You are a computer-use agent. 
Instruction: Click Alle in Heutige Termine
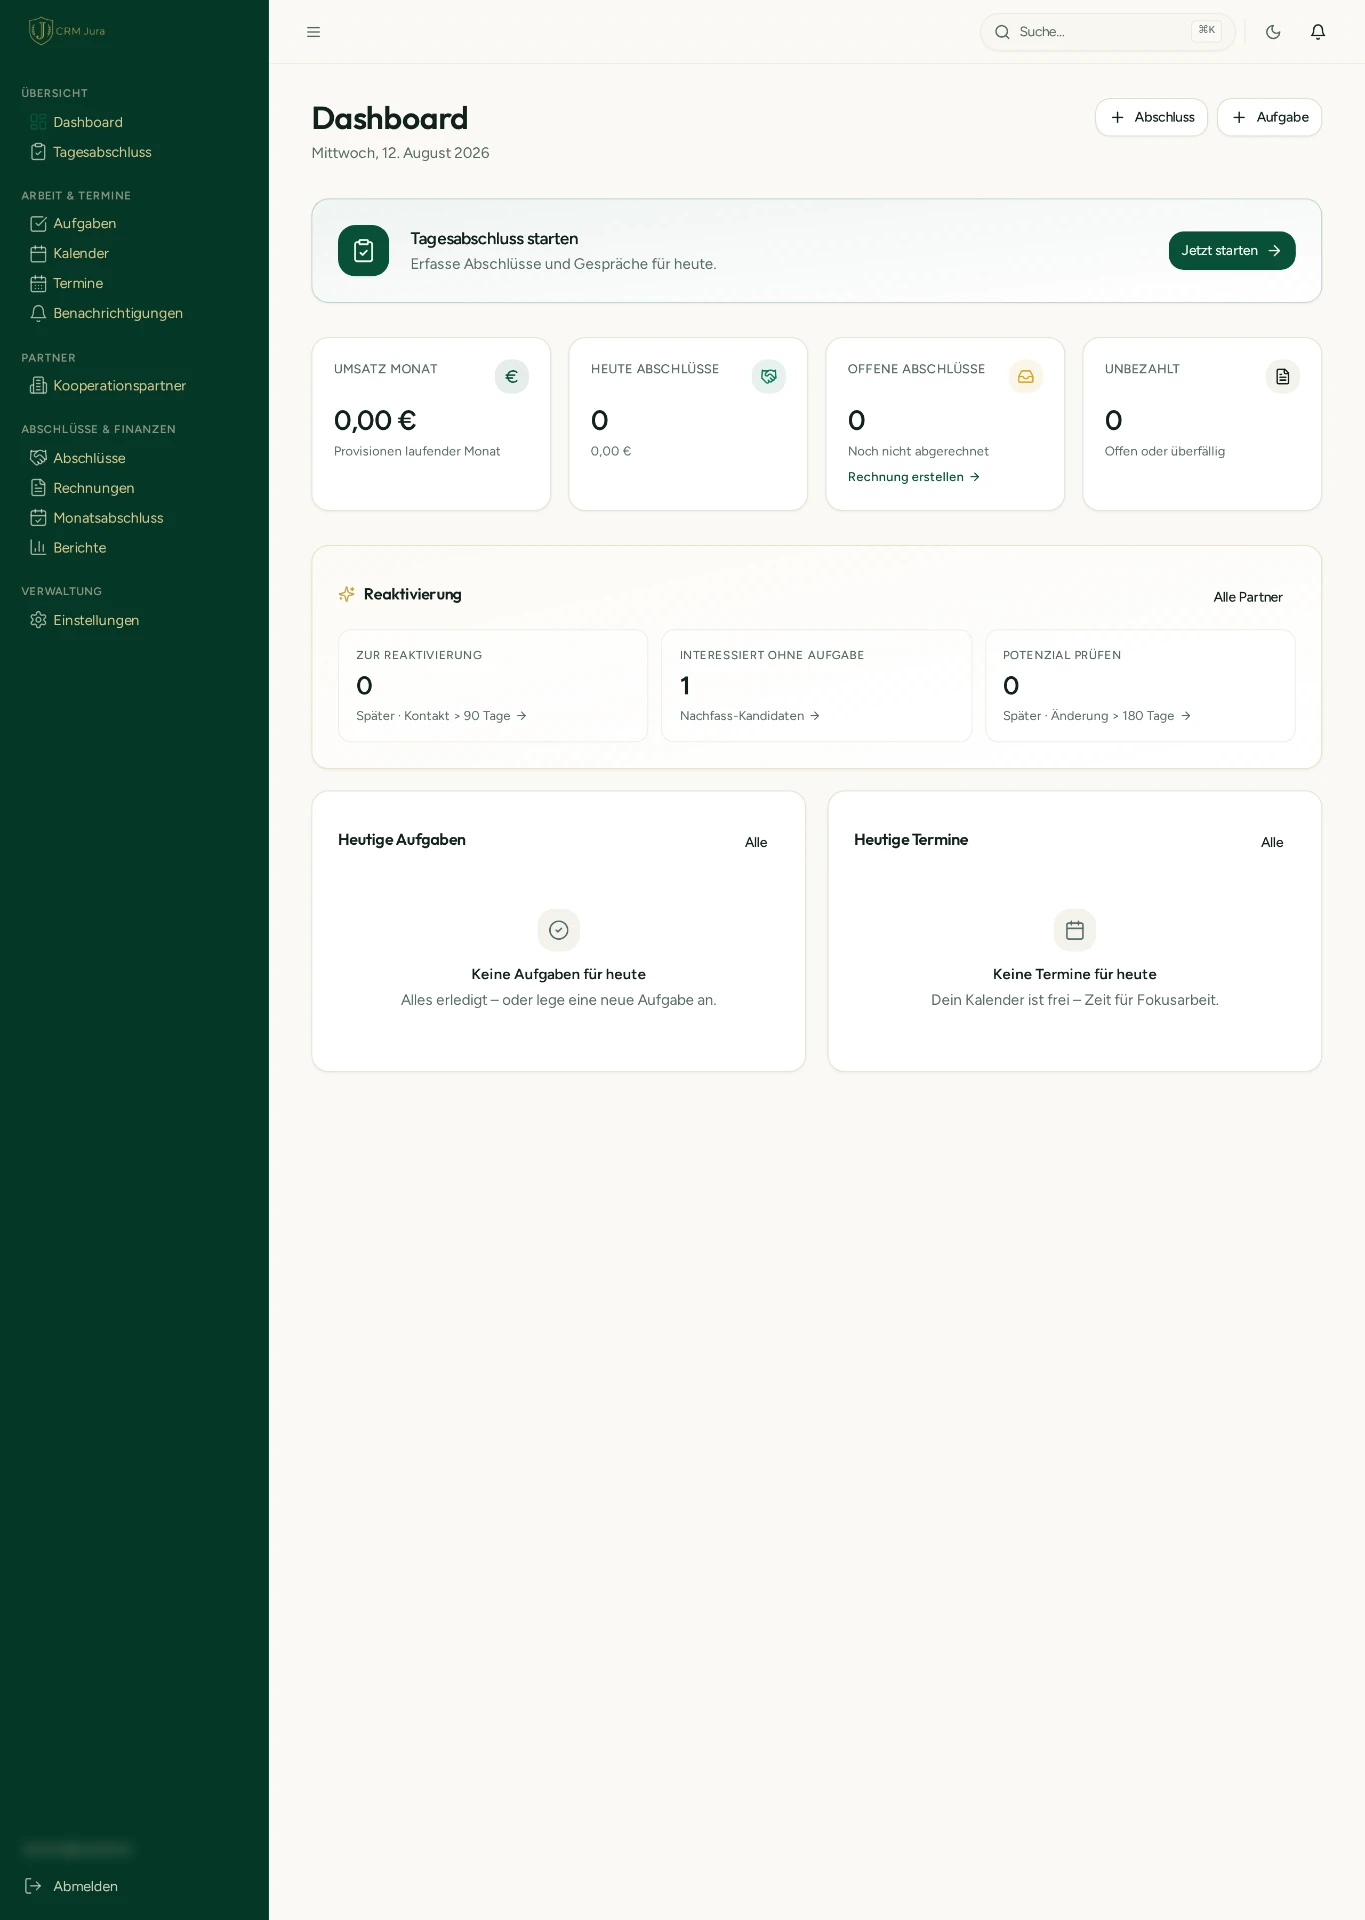pyautogui.click(x=1272, y=842)
